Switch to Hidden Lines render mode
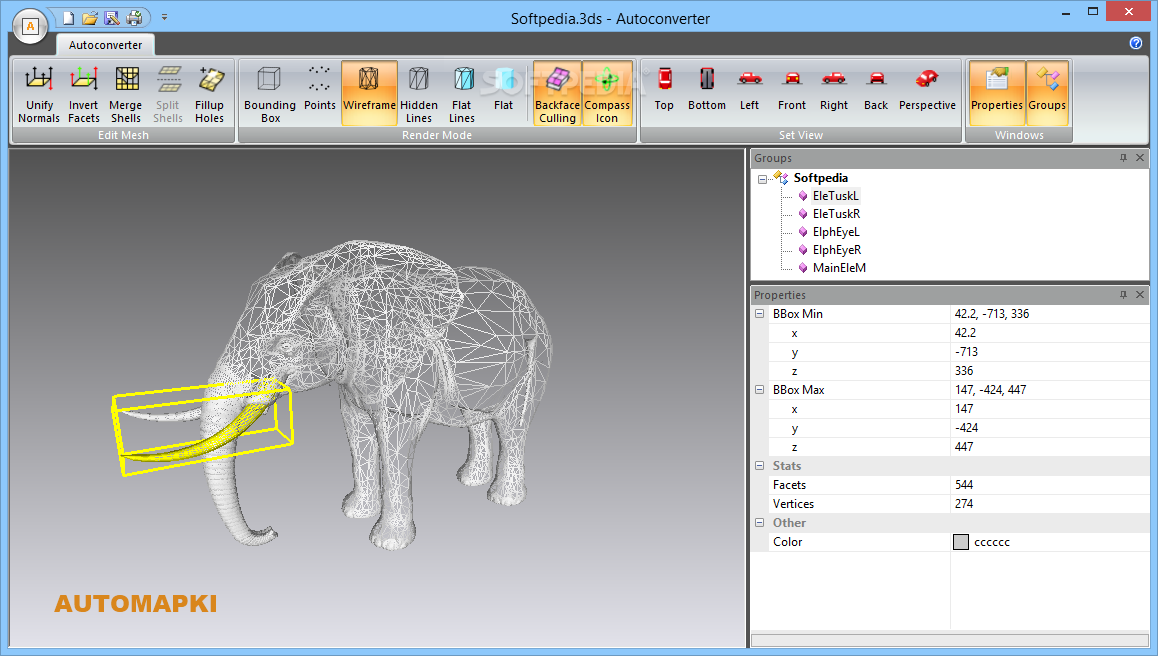 pos(419,94)
